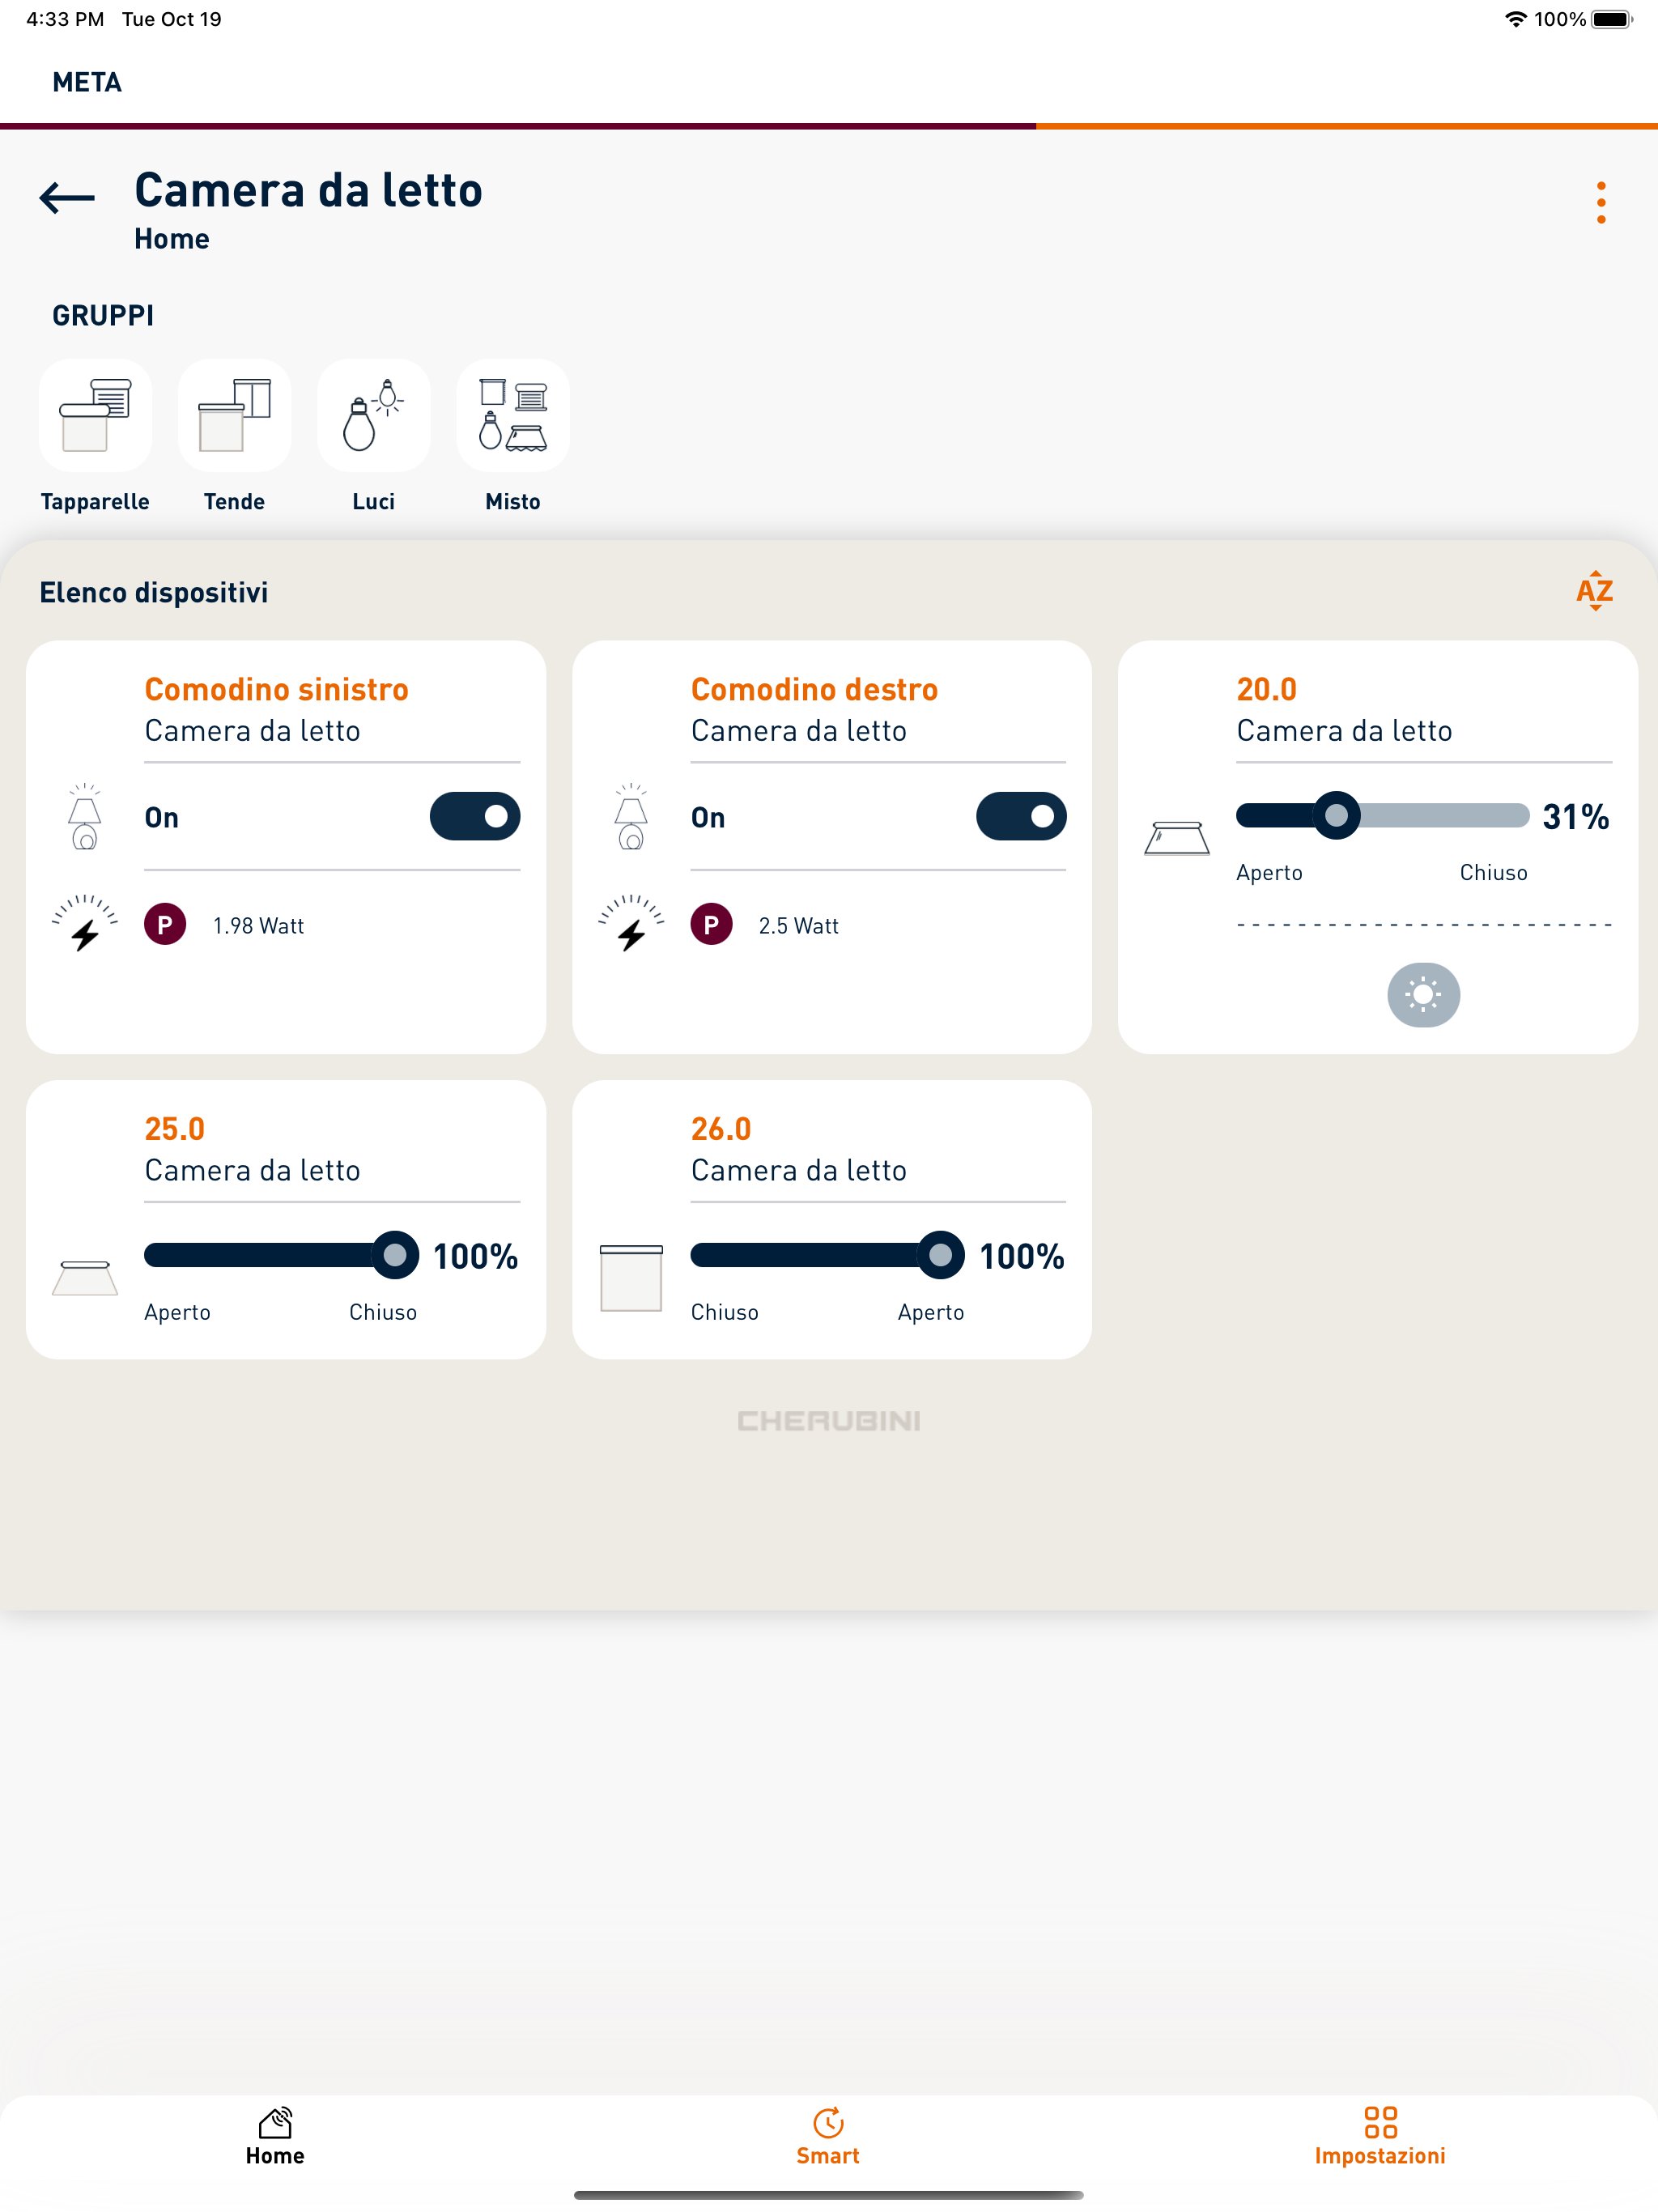This screenshot has width=1658, height=2212.
Task: Open the Tapparelle group icon
Action: (95, 415)
